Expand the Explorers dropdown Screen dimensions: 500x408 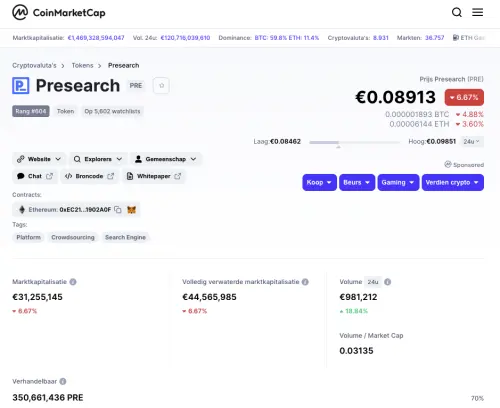tap(98, 159)
